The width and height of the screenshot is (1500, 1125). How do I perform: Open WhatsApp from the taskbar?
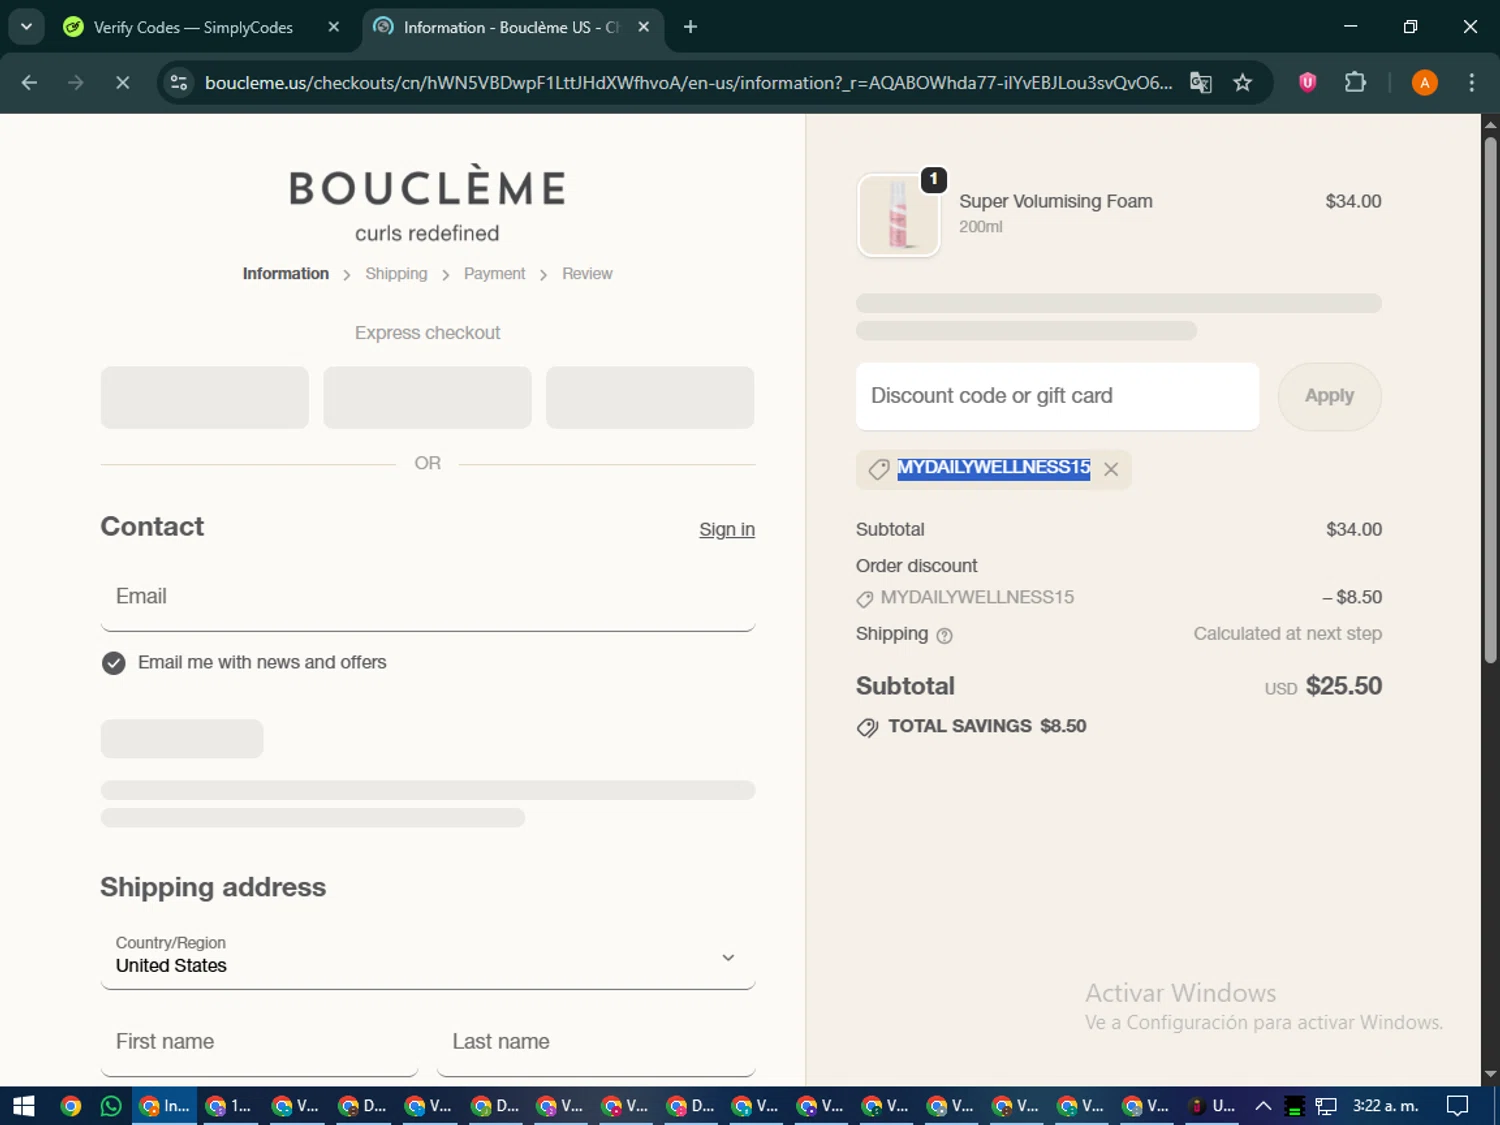(x=111, y=1106)
